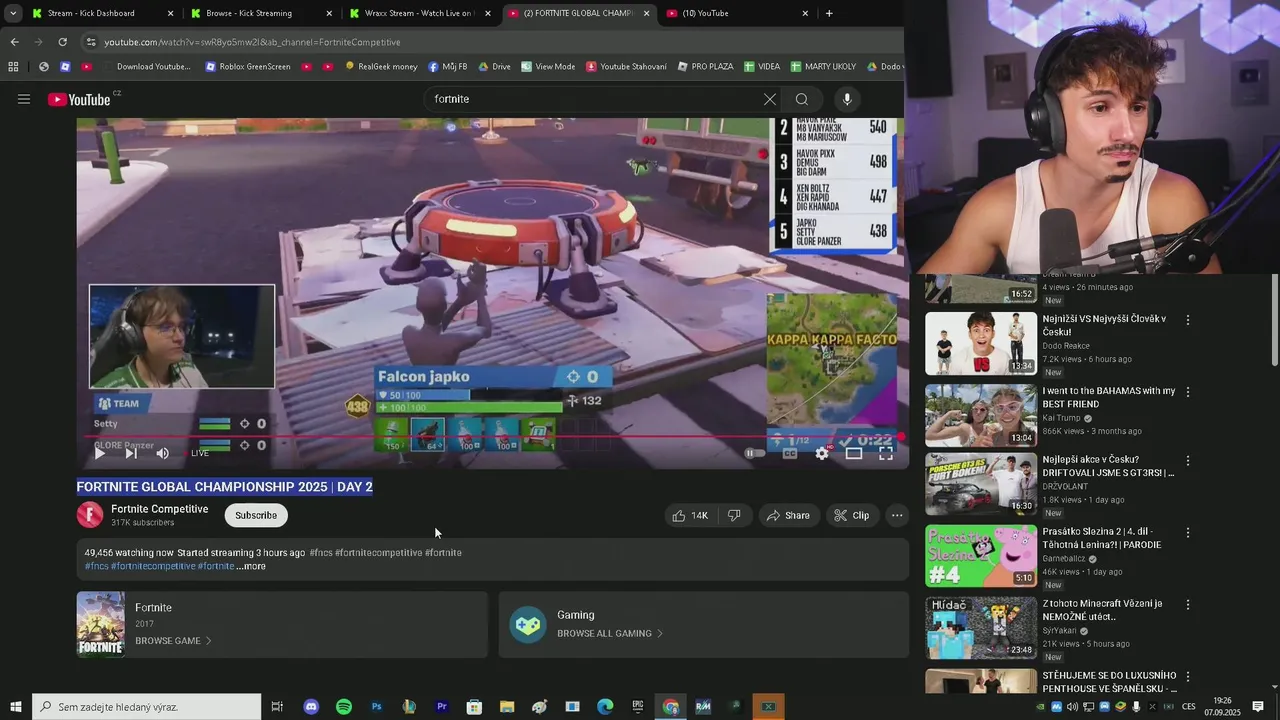1280x720 pixels.
Task: Play the livestream video
Action: (x=99, y=453)
